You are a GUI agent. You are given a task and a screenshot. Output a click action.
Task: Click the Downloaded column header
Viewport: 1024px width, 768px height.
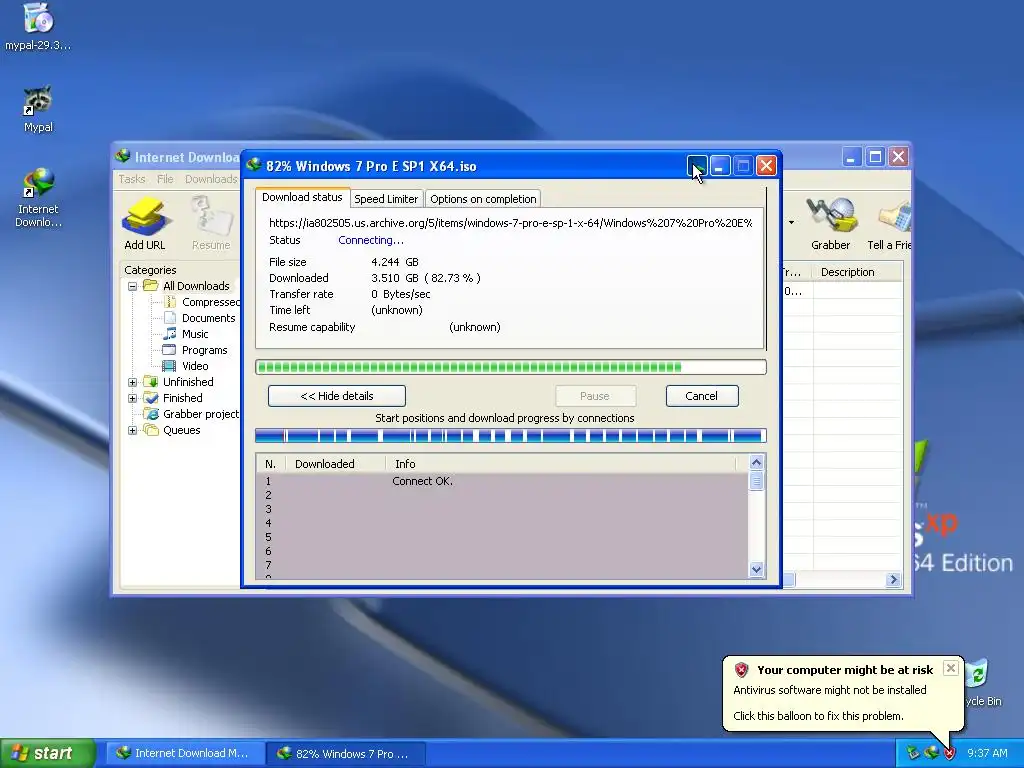[x=336, y=464]
